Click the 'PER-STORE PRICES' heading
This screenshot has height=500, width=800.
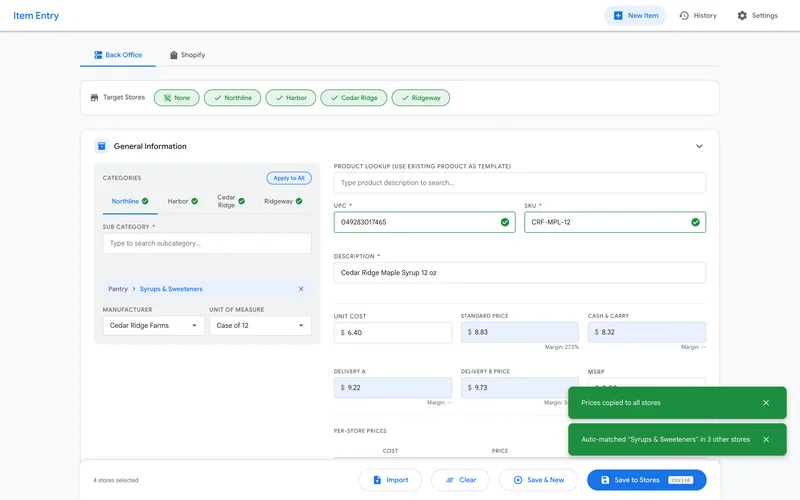pos(360,431)
